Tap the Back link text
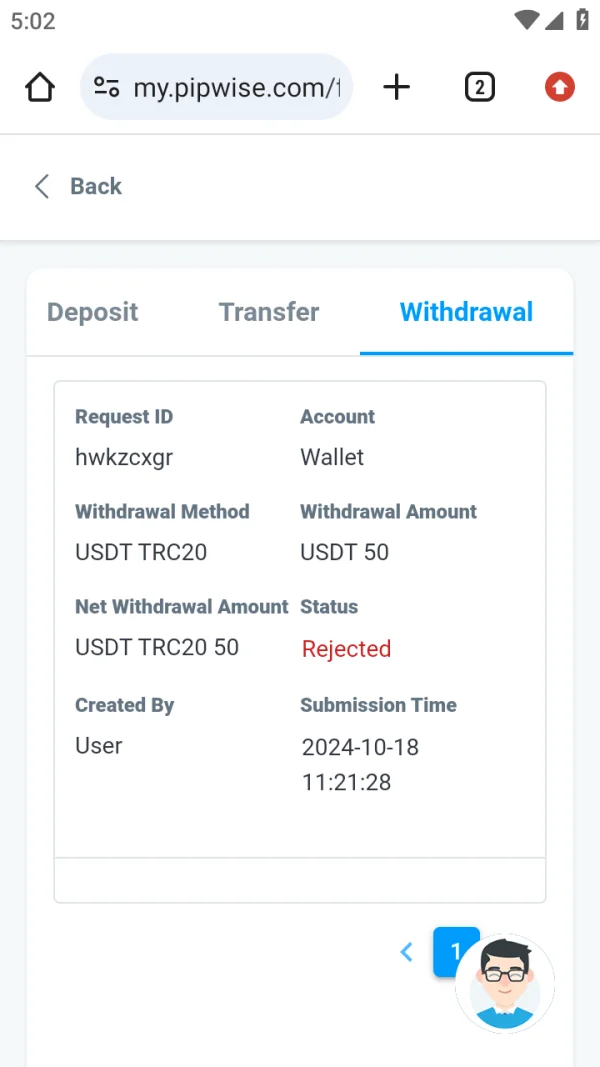600x1067 pixels. coord(96,186)
